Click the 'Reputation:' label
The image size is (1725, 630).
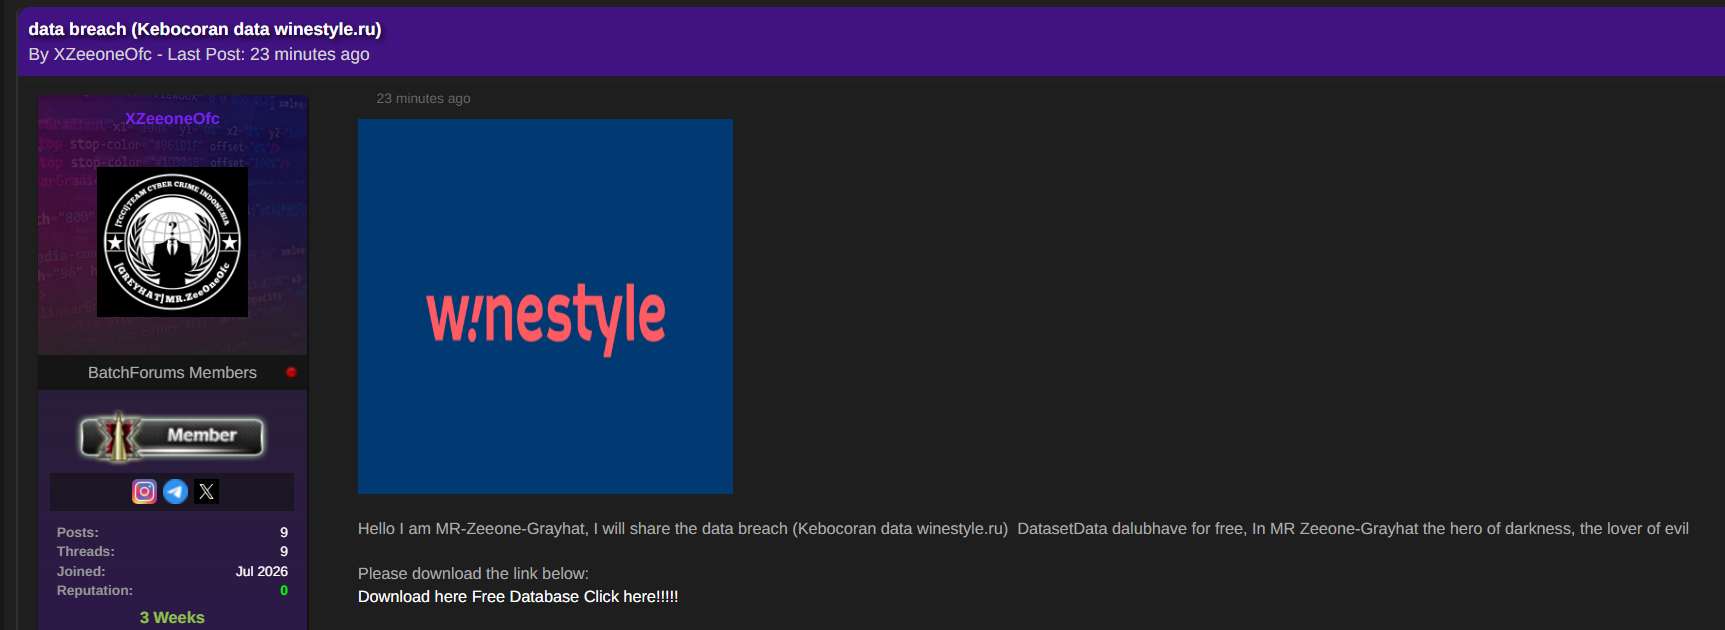(95, 590)
